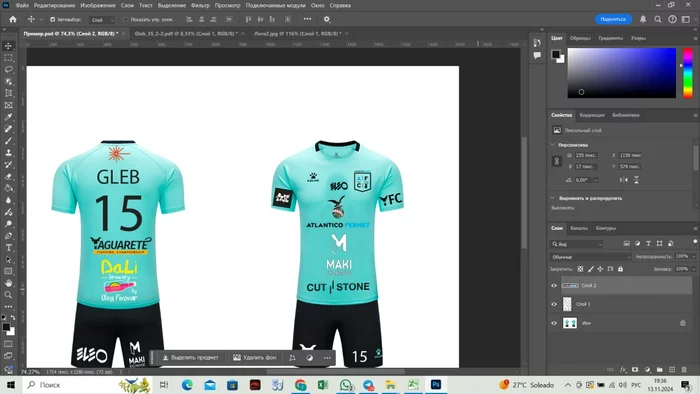Select the Hand tool
Viewport: 700px width, 394px height.
8,283
